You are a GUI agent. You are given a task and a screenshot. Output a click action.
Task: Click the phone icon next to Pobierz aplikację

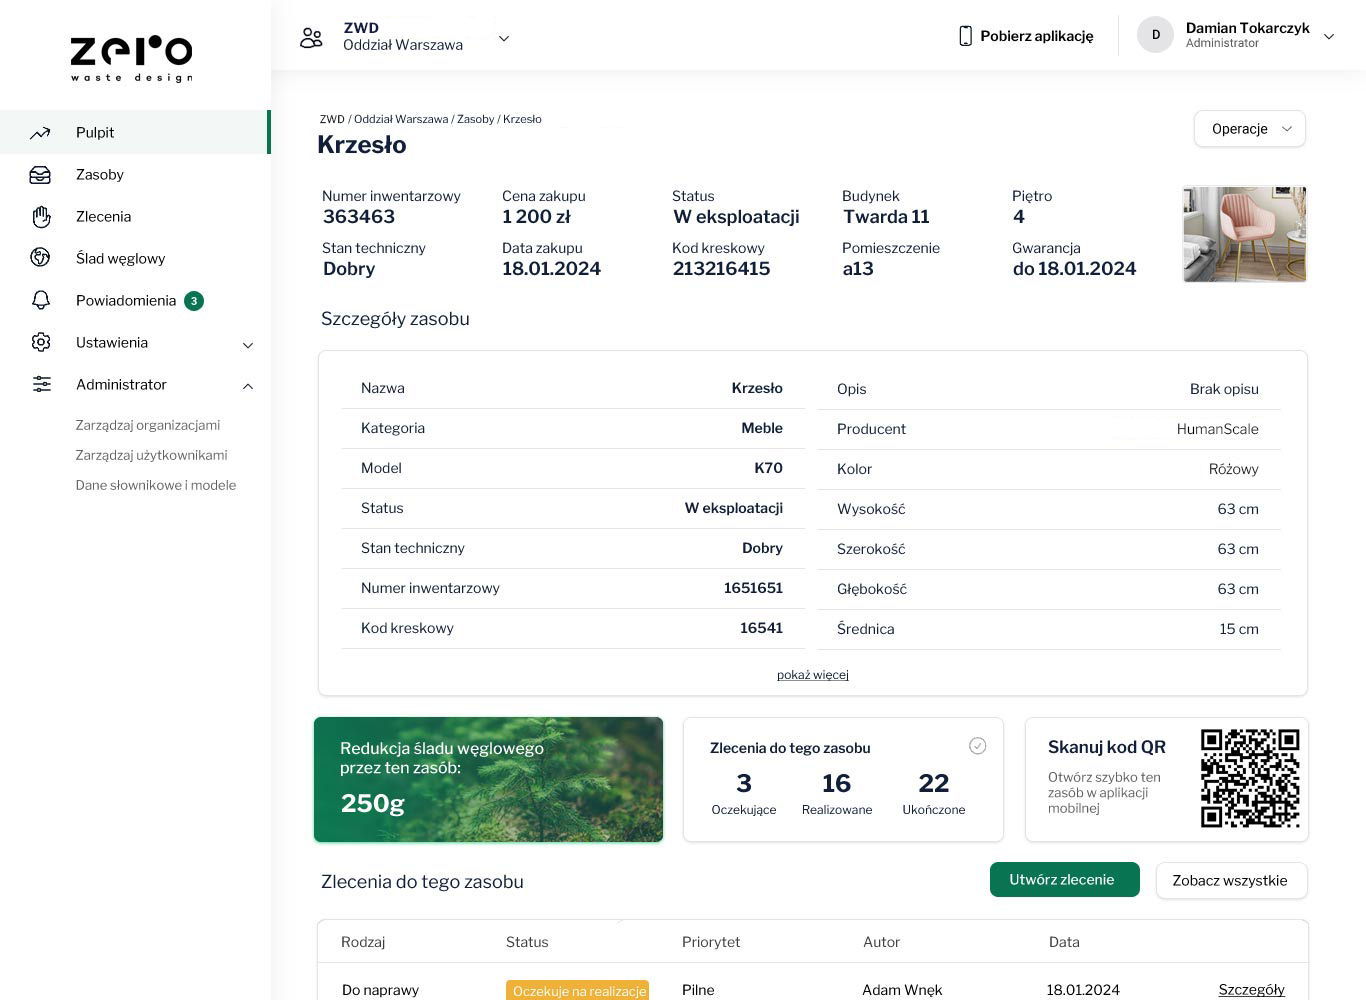click(x=965, y=36)
